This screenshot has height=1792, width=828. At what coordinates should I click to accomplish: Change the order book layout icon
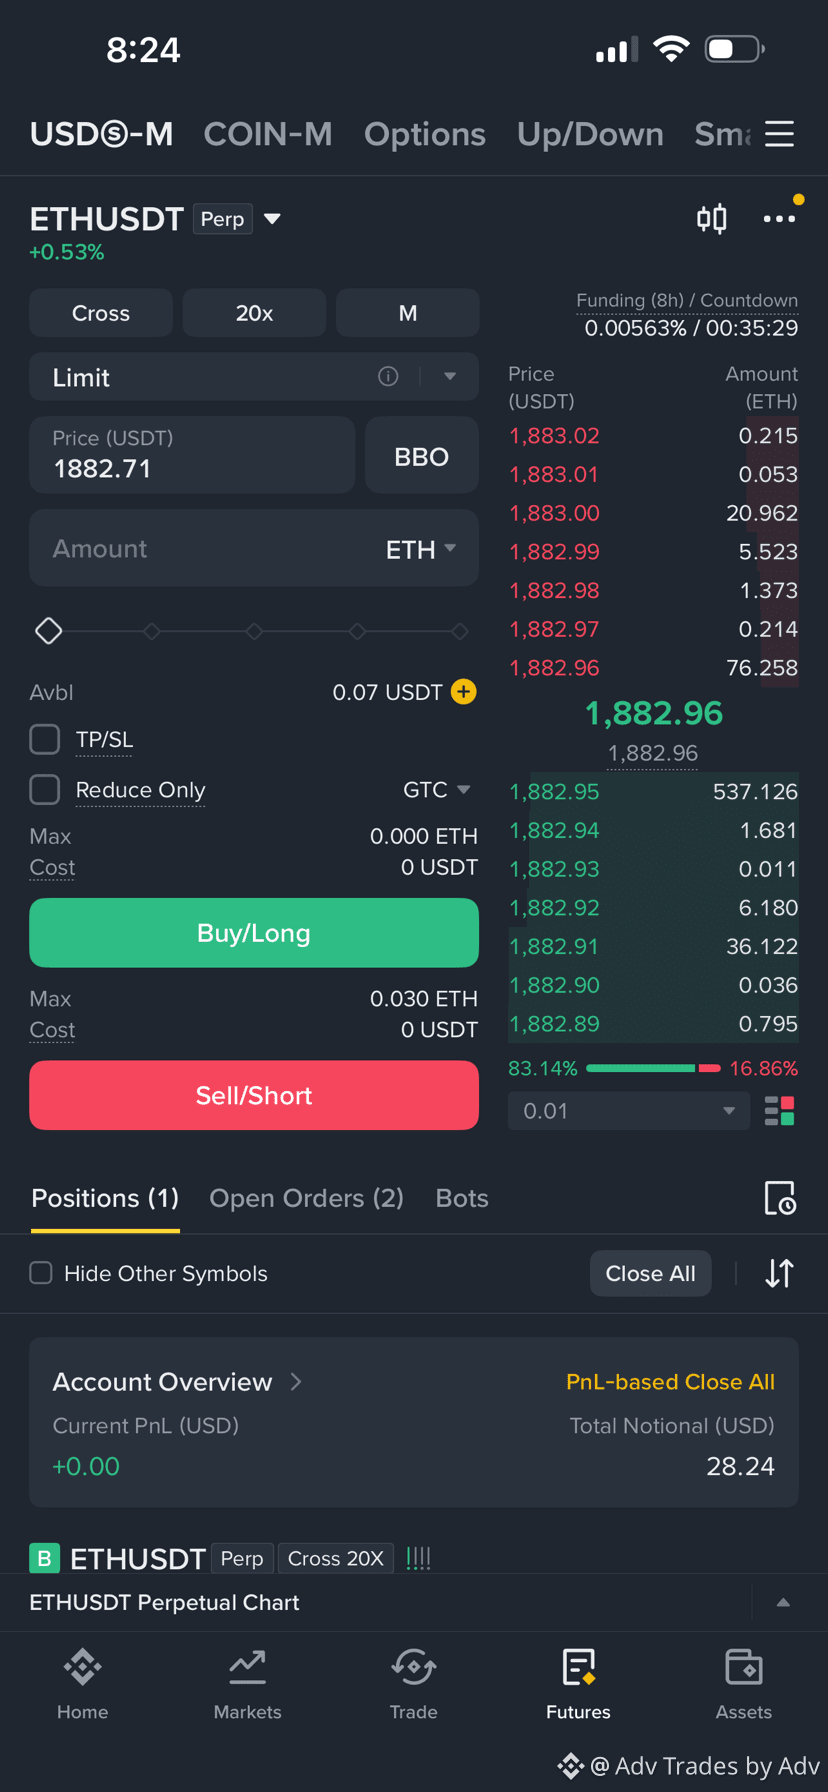click(779, 1111)
